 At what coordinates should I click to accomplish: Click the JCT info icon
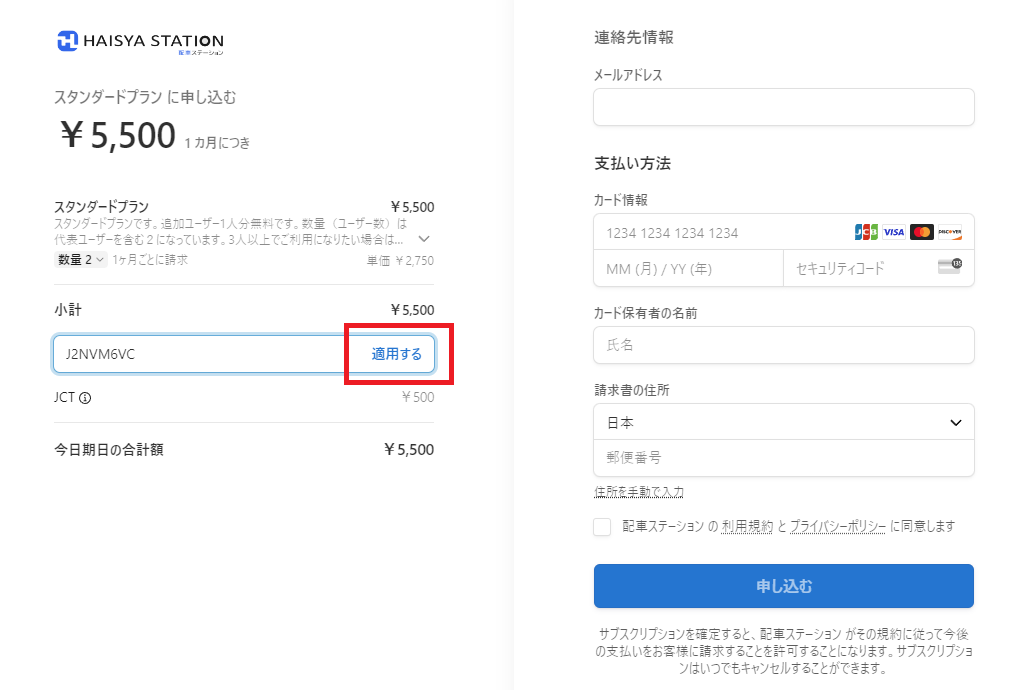85,398
